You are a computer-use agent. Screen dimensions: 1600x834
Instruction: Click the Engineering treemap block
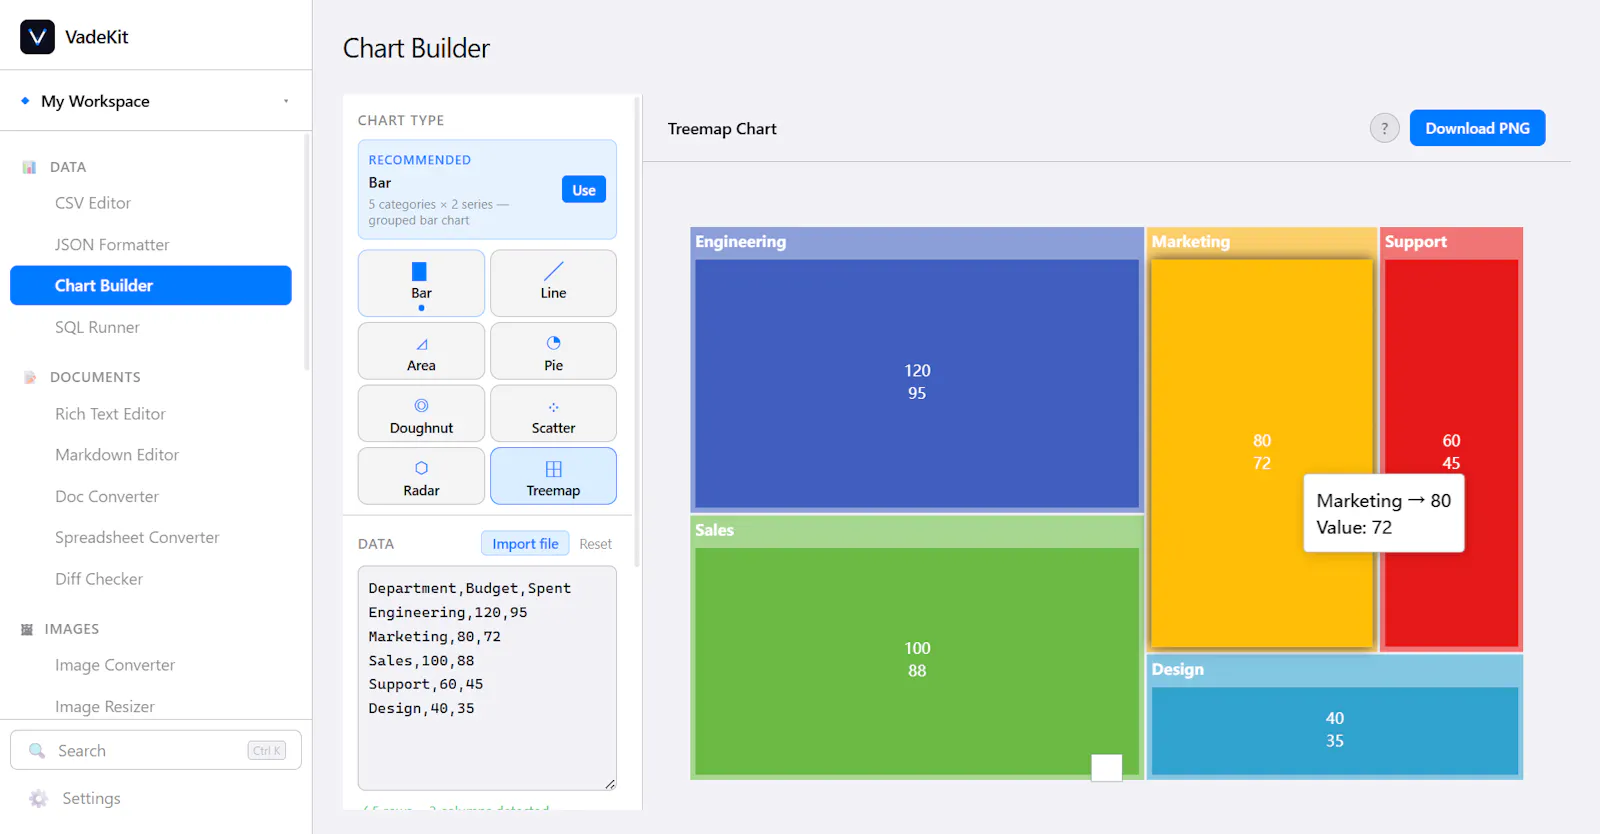(x=917, y=384)
